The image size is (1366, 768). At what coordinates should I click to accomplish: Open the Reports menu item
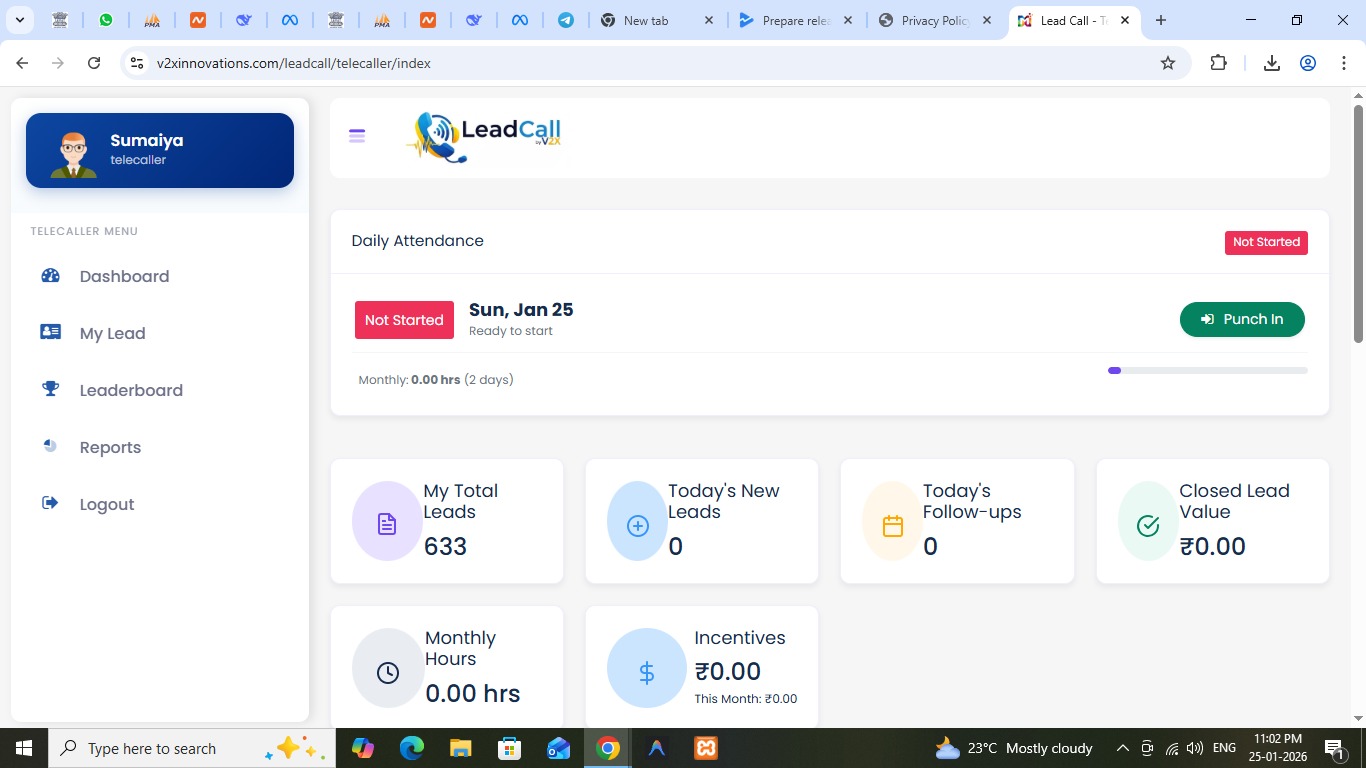110,448
